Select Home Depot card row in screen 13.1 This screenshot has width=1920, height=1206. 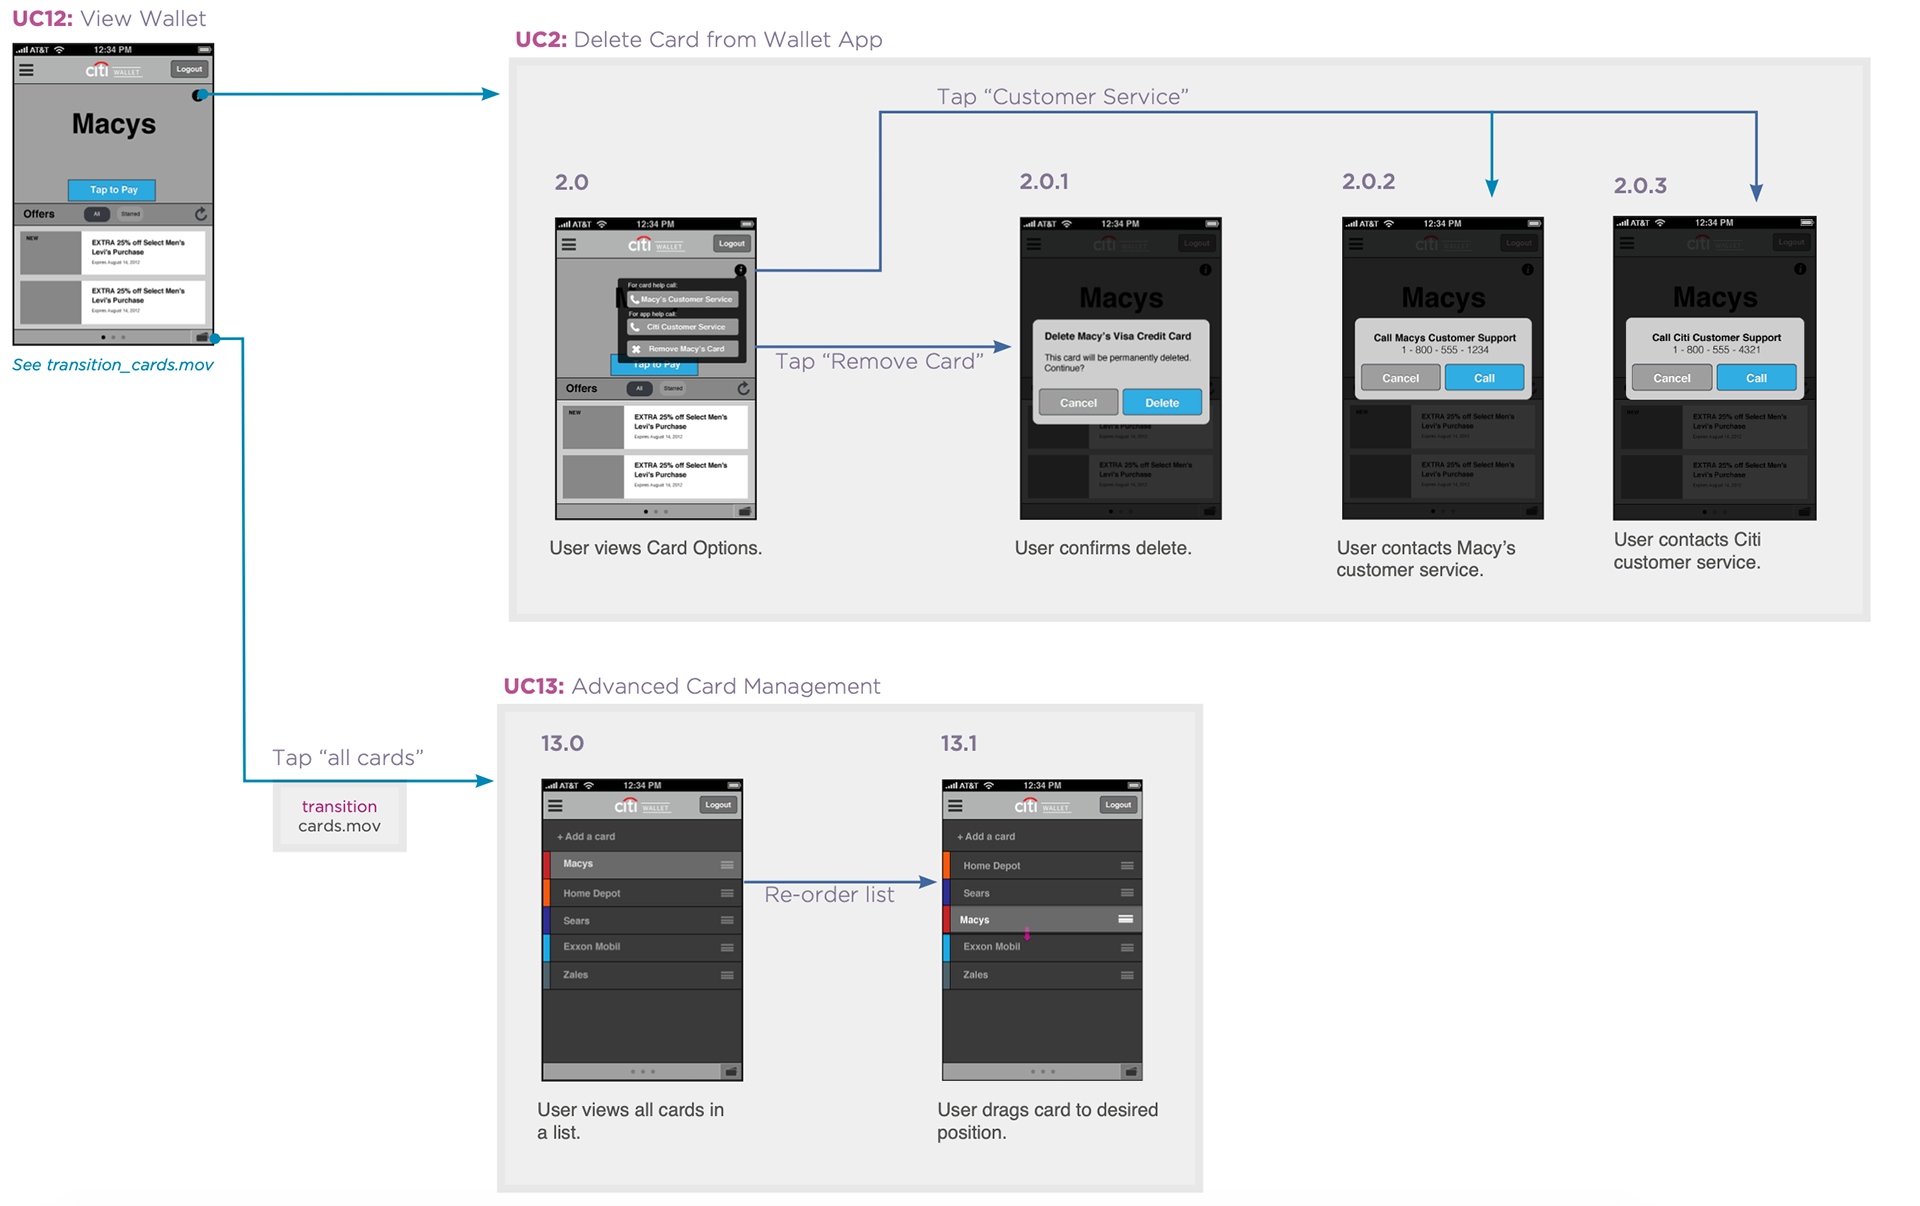click(x=1042, y=865)
